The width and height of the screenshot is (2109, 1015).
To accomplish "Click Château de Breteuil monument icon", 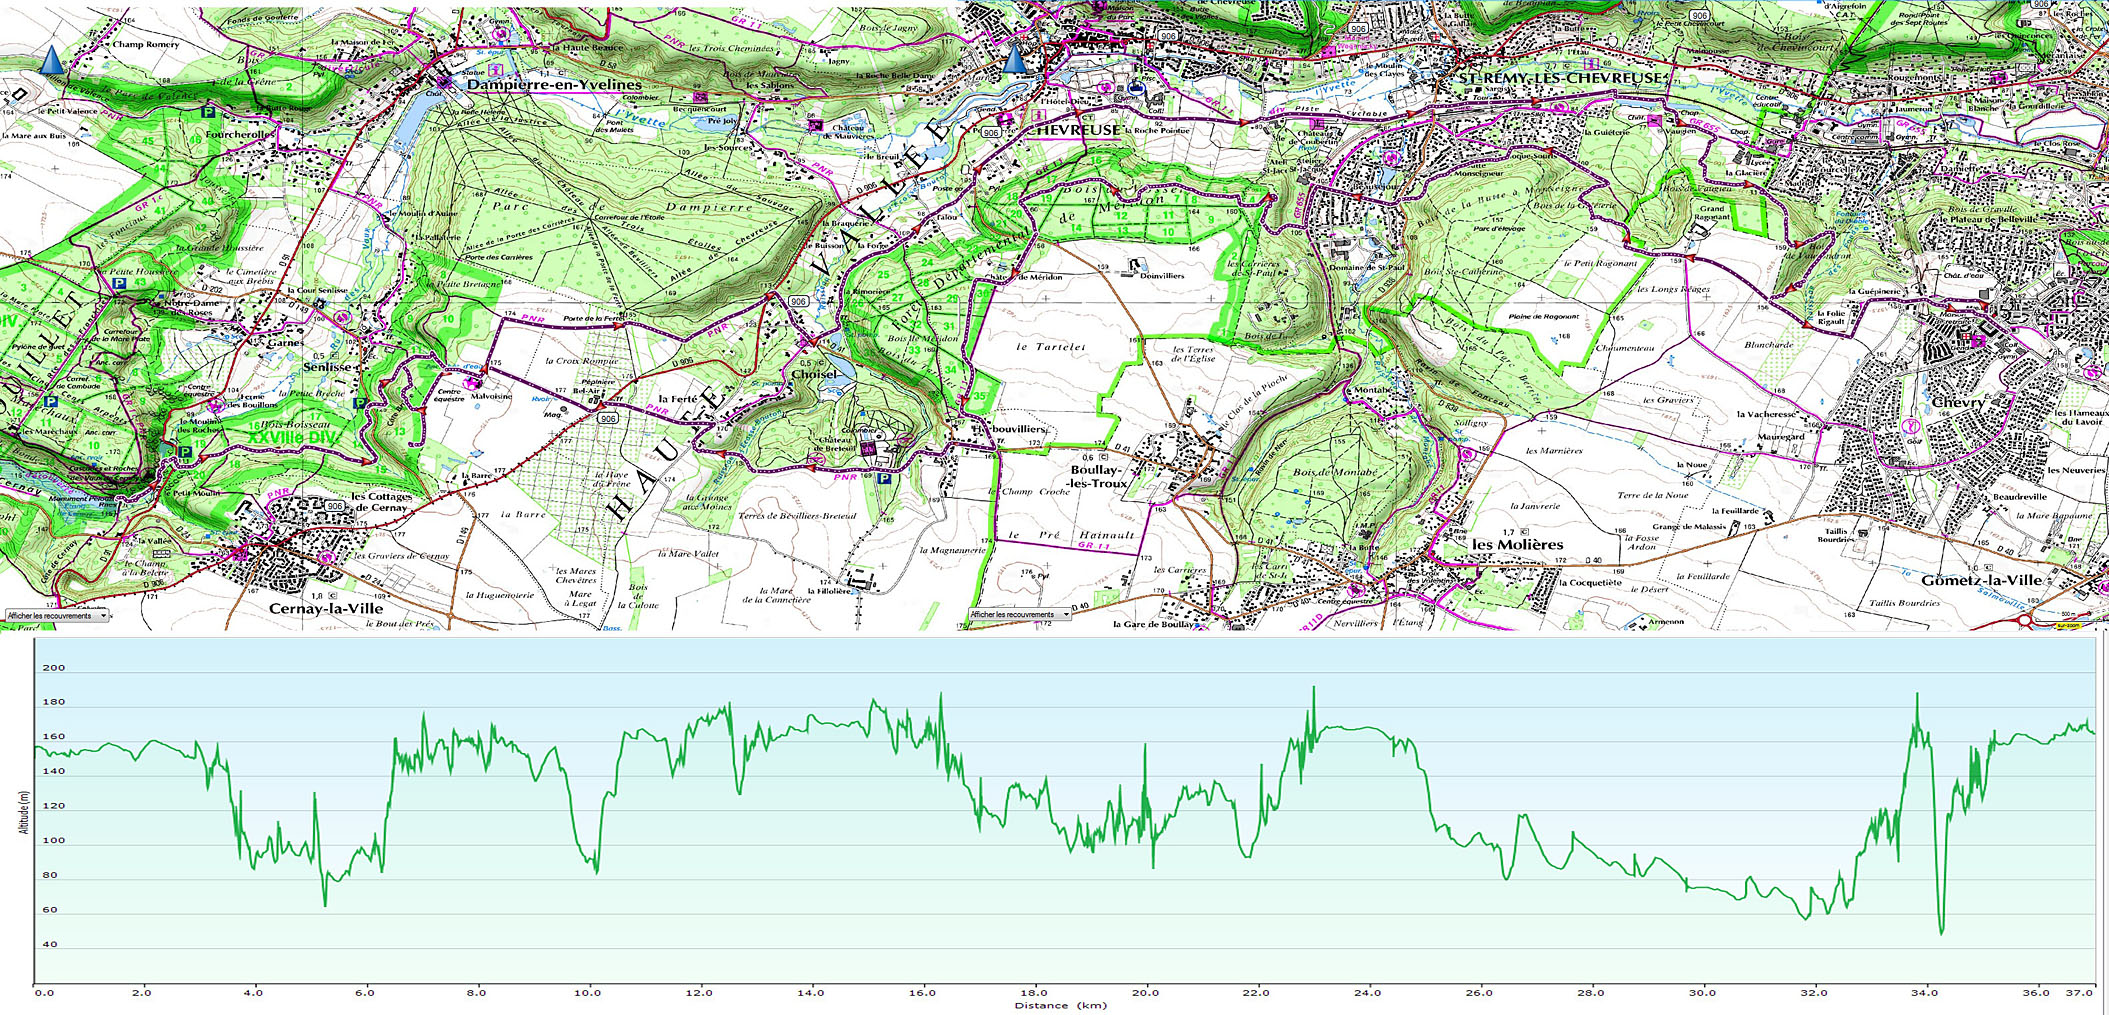I will 868,450.
